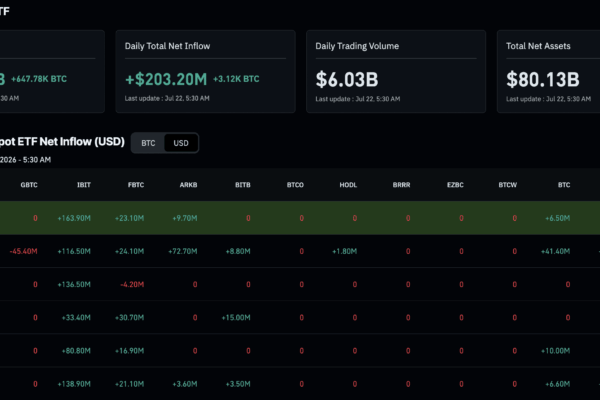Select the USD toggle option
Viewport: 600px width, 400px height.
pyautogui.click(x=181, y=143)
